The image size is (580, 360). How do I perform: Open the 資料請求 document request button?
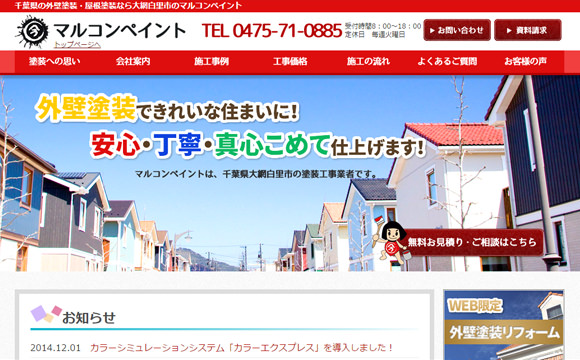pyautogui.click(x=527, y=30)
